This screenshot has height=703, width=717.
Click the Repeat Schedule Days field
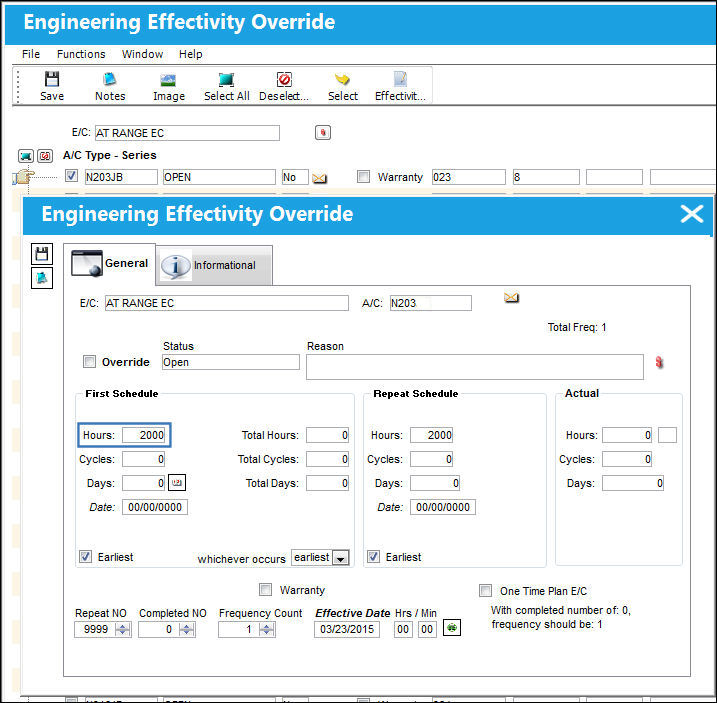coord(435,483)
